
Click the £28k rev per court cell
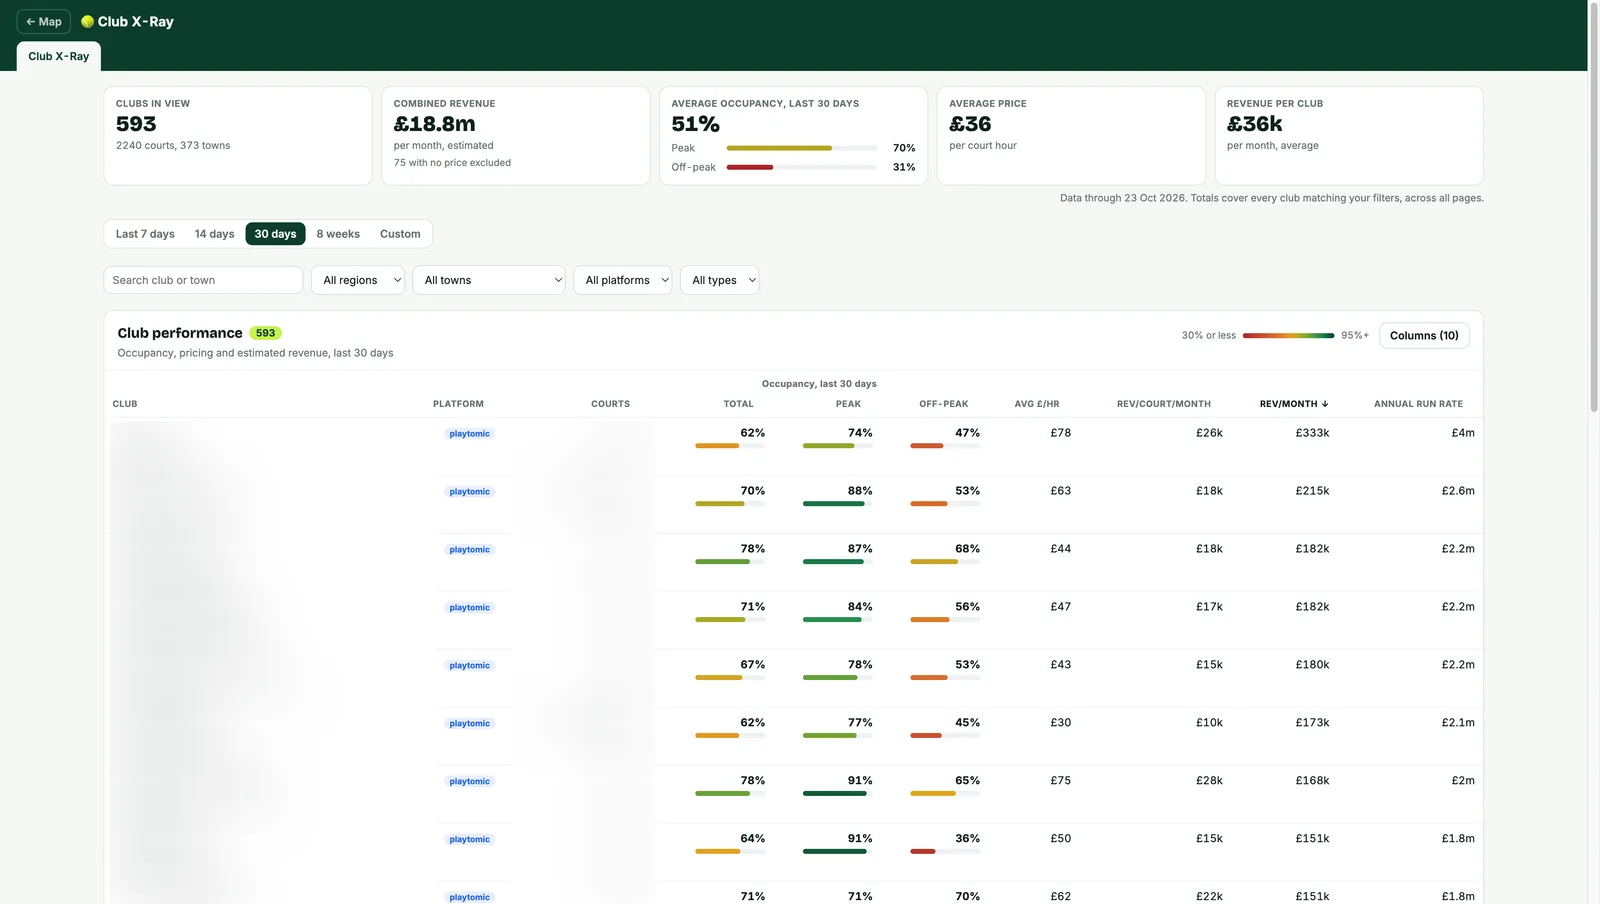click(1209, 781)
